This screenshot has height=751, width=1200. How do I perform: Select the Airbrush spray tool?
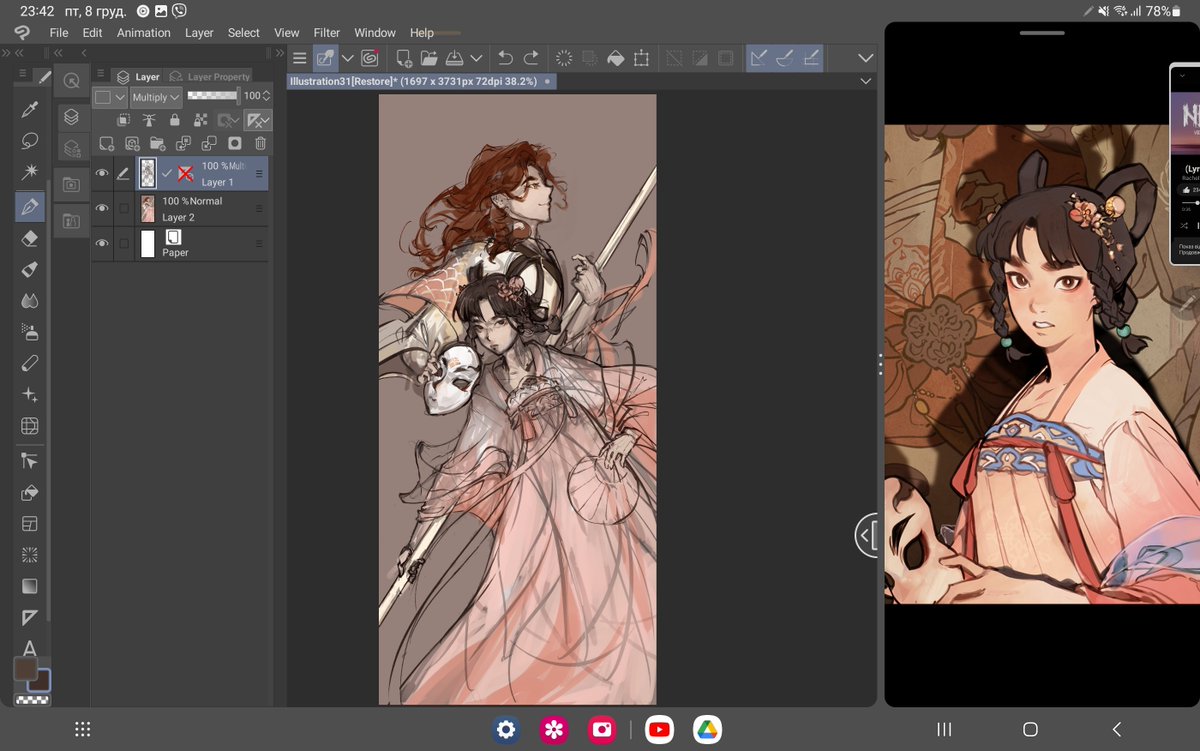click(x=30, y=333)
